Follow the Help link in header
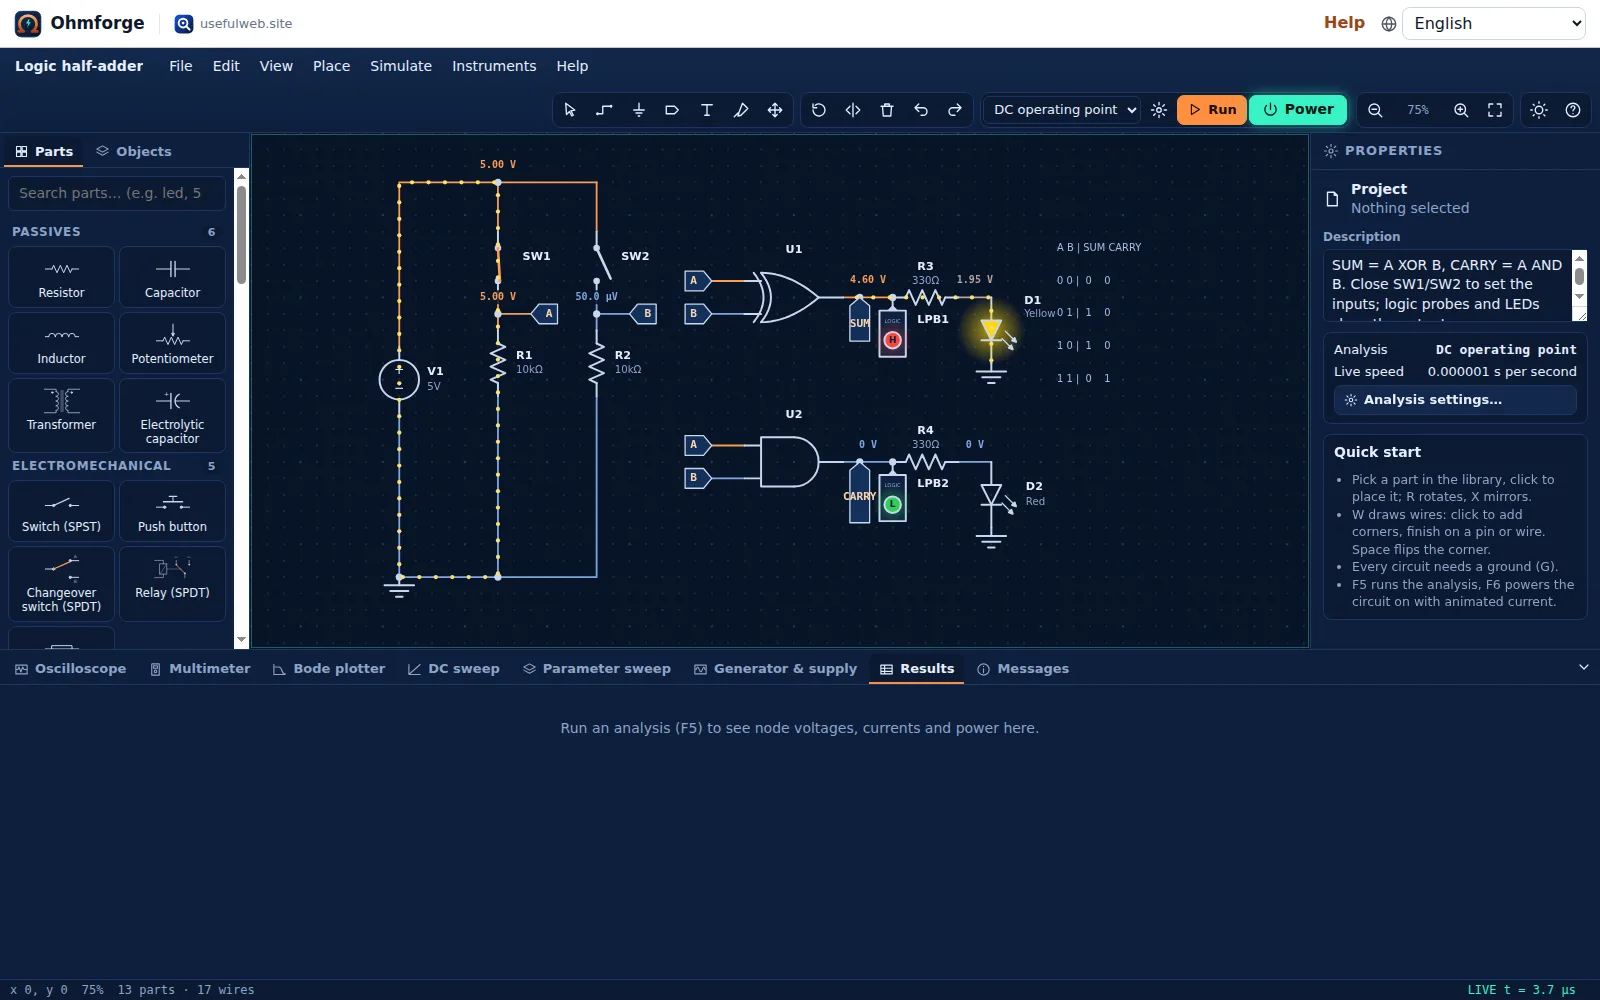 click(x=1344, y=23)
